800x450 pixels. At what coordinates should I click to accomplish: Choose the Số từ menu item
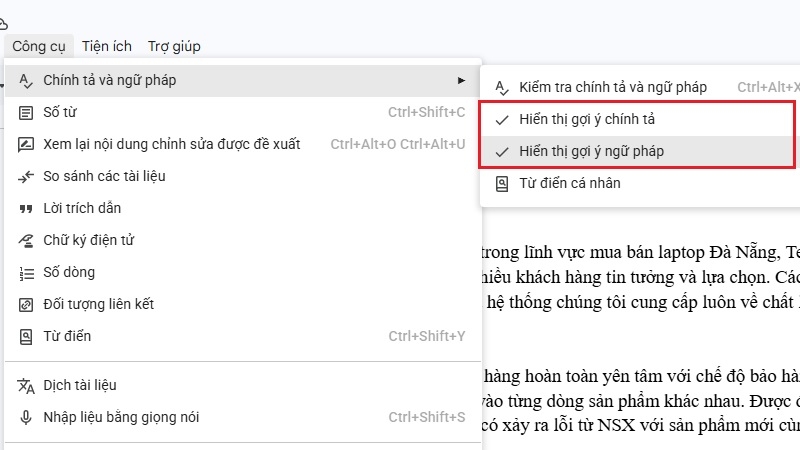coord(243,112)
